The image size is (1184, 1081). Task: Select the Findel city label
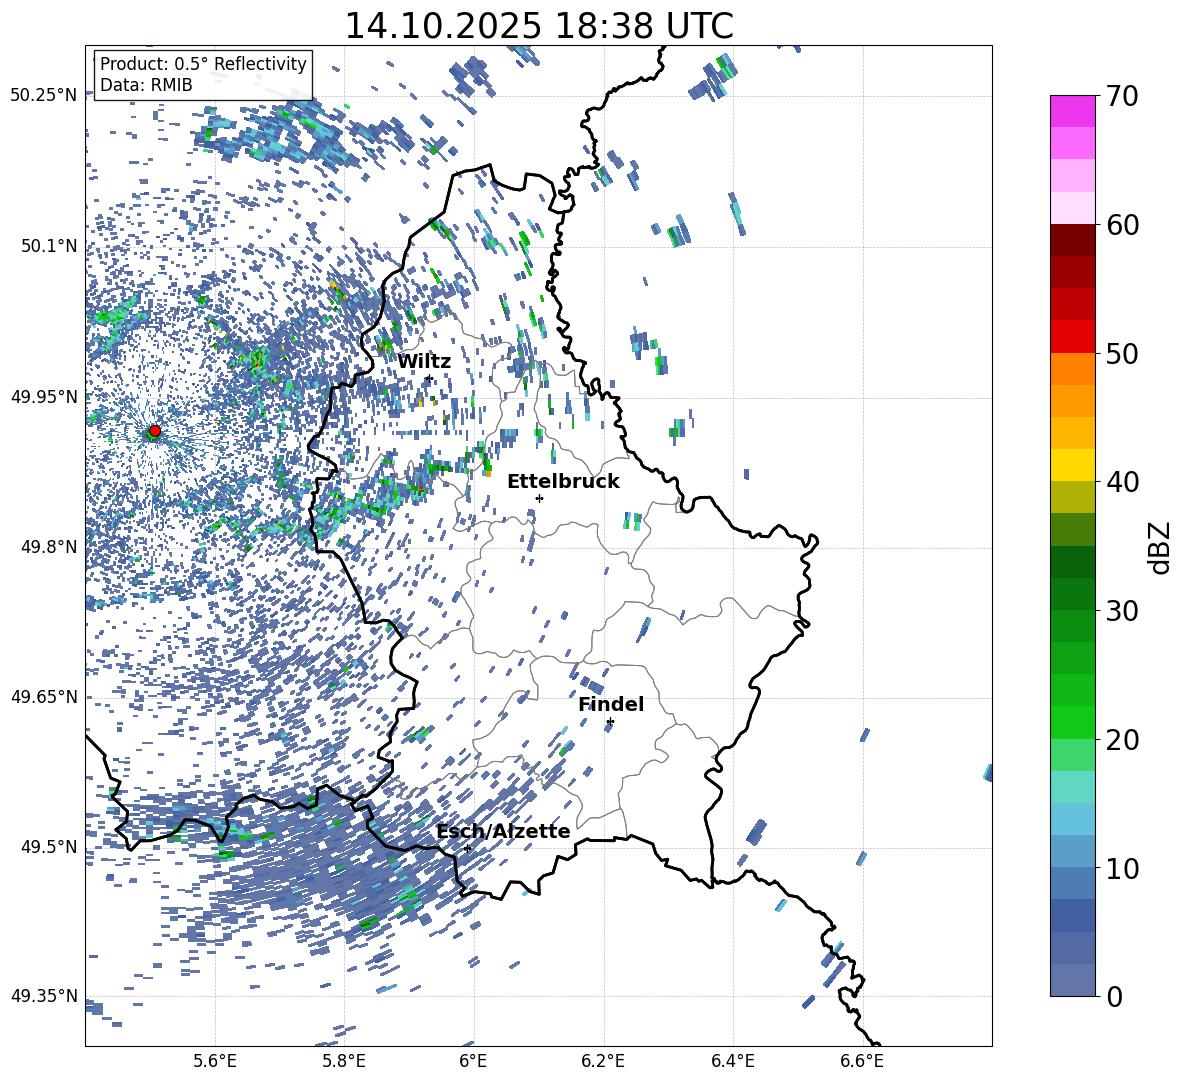coord(611,704)
